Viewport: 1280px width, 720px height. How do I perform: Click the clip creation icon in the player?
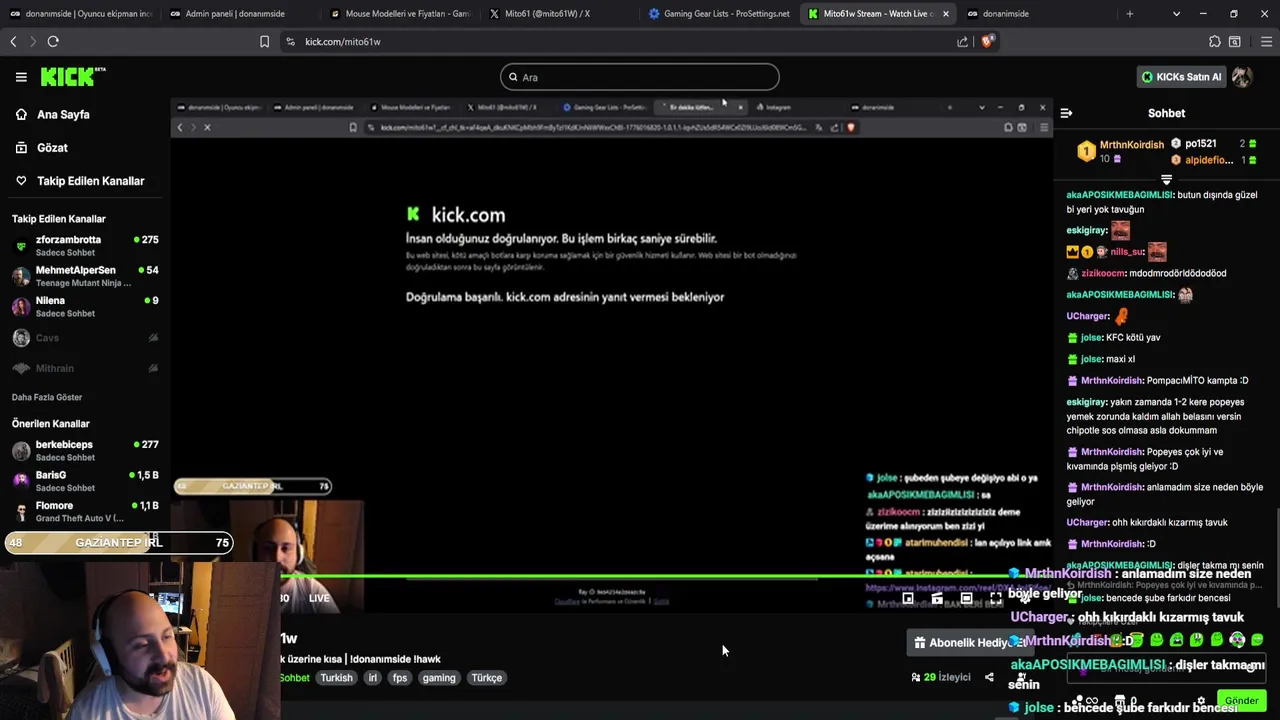(937, 598)
